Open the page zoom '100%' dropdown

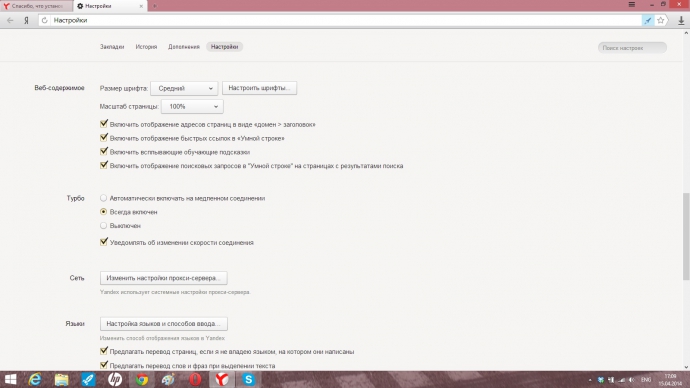click(x=192, y=106)
